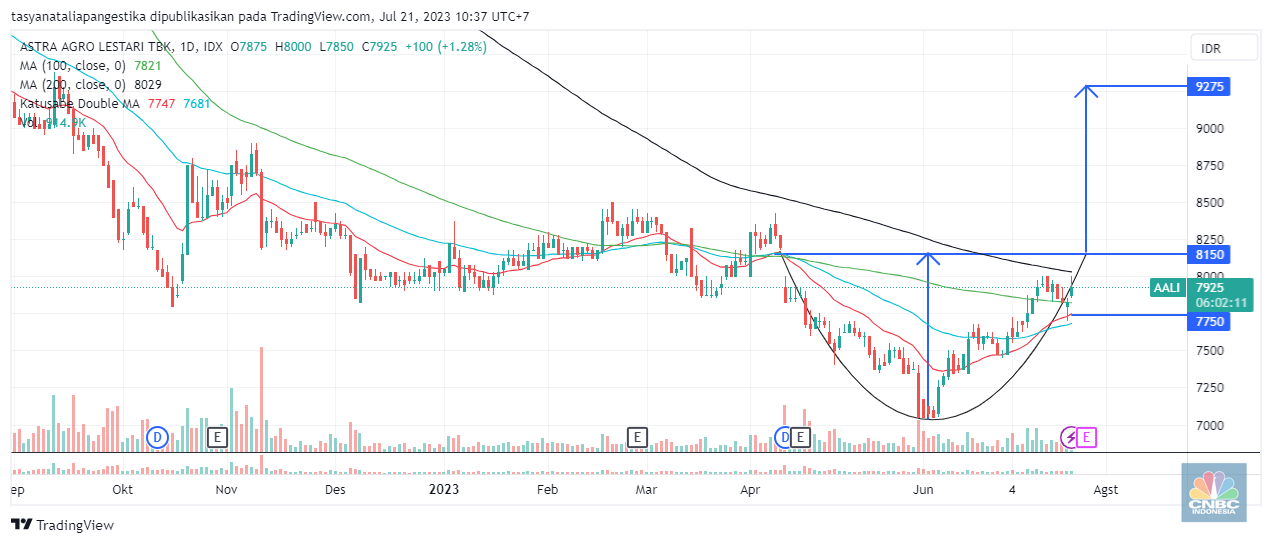Click the Okt label on time axis
Viewport: 1272px width, 544px height.
click(123, 490)
